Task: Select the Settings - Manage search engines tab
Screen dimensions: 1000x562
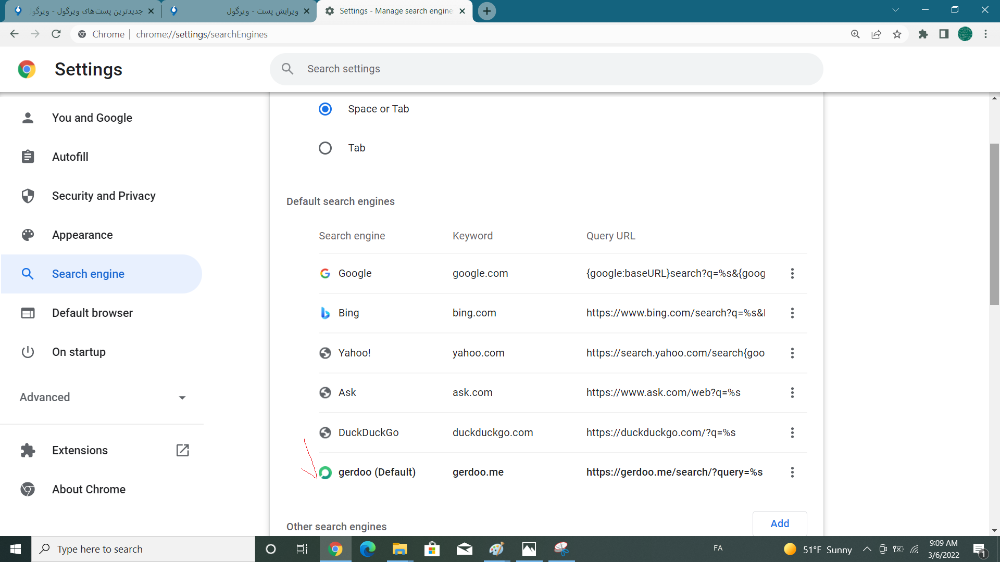Action: [x=394, y=11]
